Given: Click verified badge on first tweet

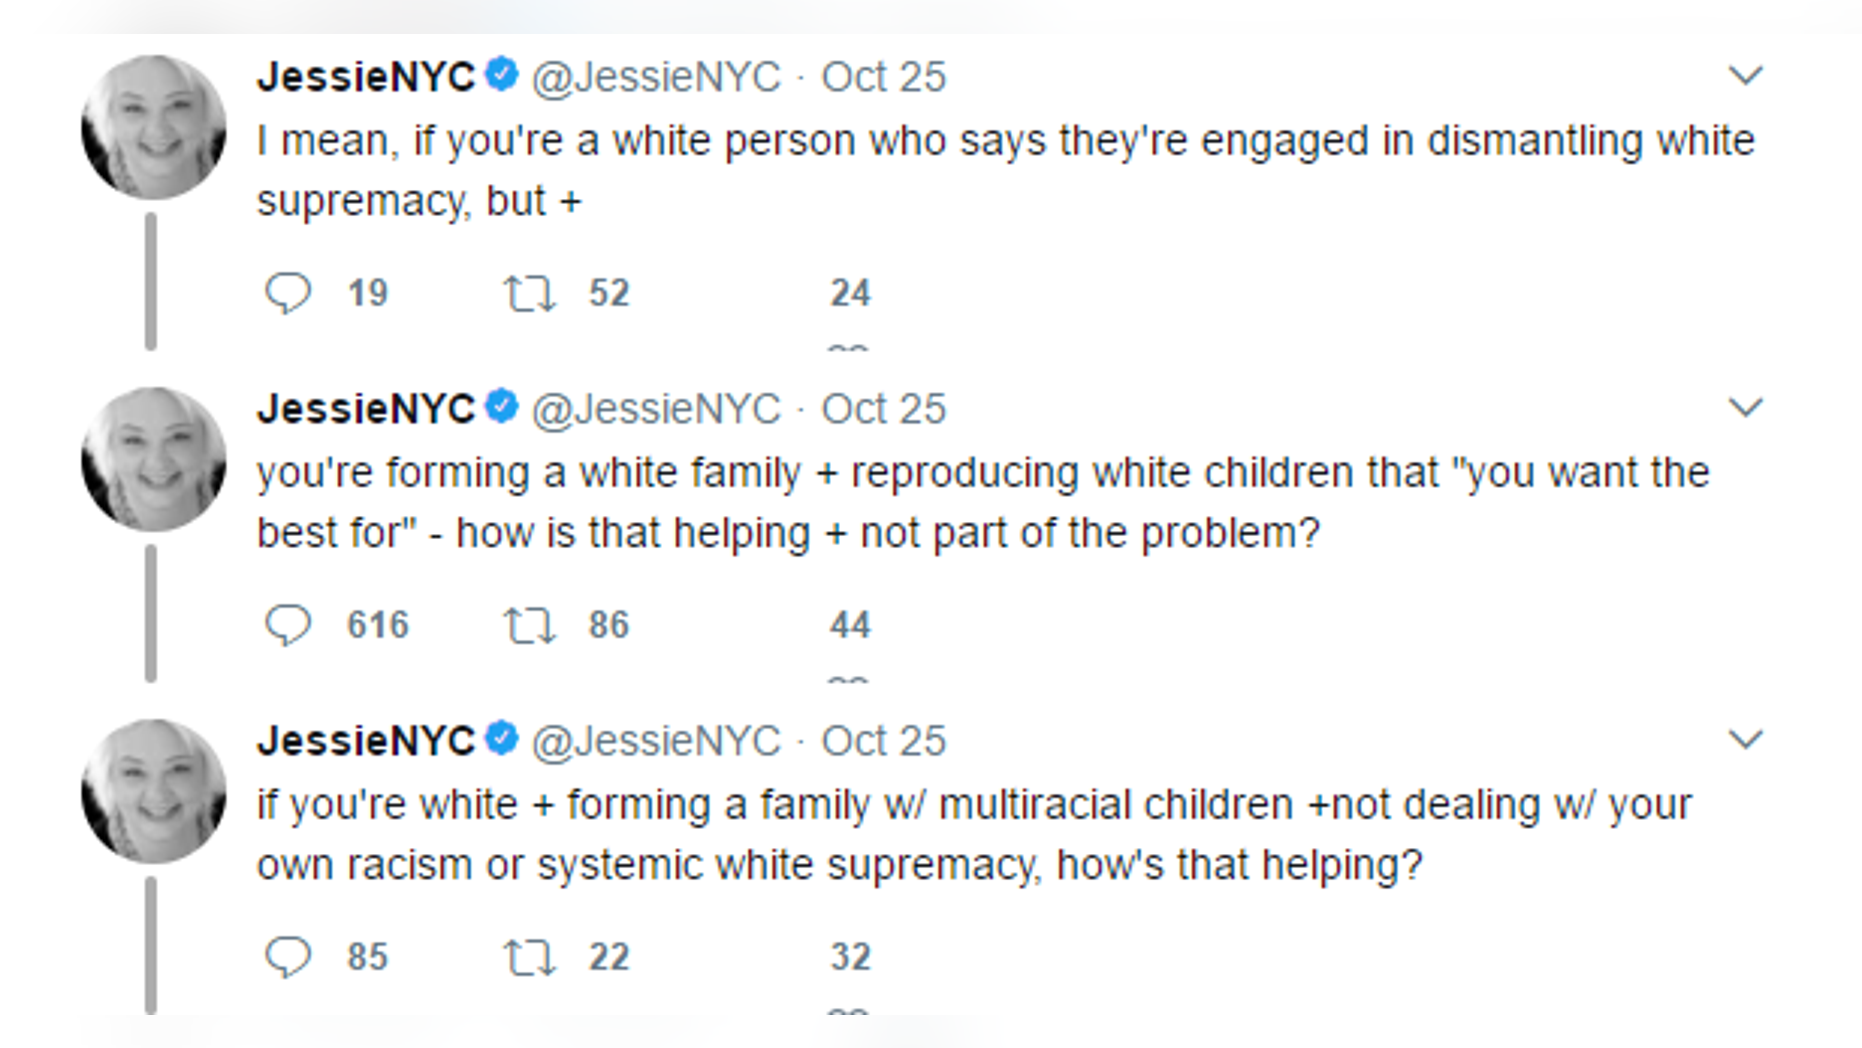Looking at the screenshot, I should 502,75.
